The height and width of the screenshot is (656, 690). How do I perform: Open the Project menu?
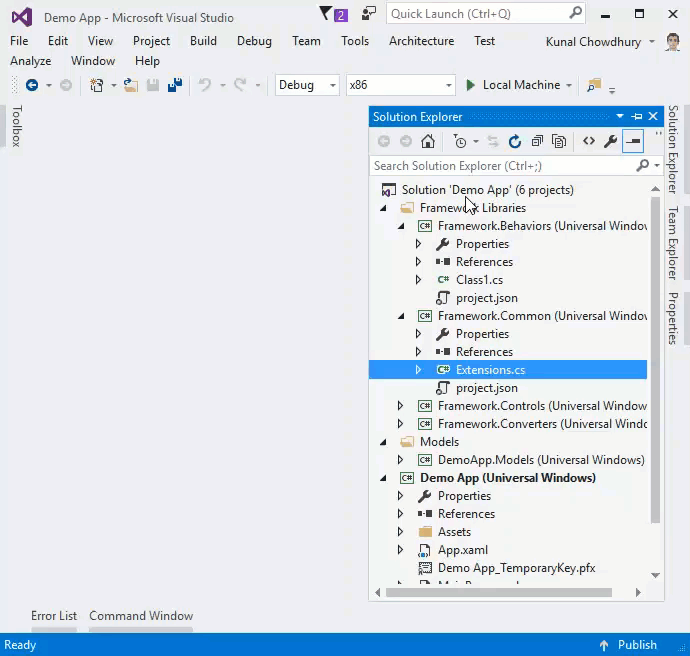tap(151, 41)
